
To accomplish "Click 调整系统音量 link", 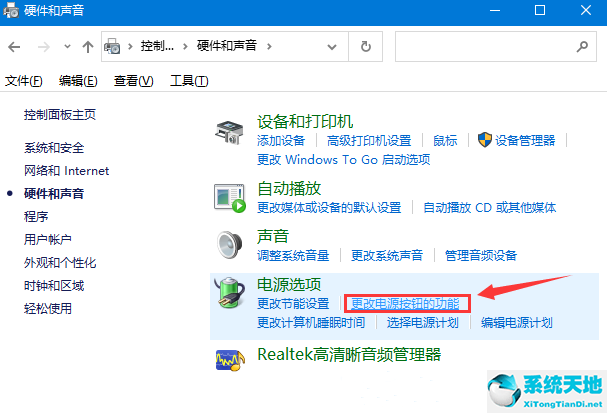I will point(293,255).
